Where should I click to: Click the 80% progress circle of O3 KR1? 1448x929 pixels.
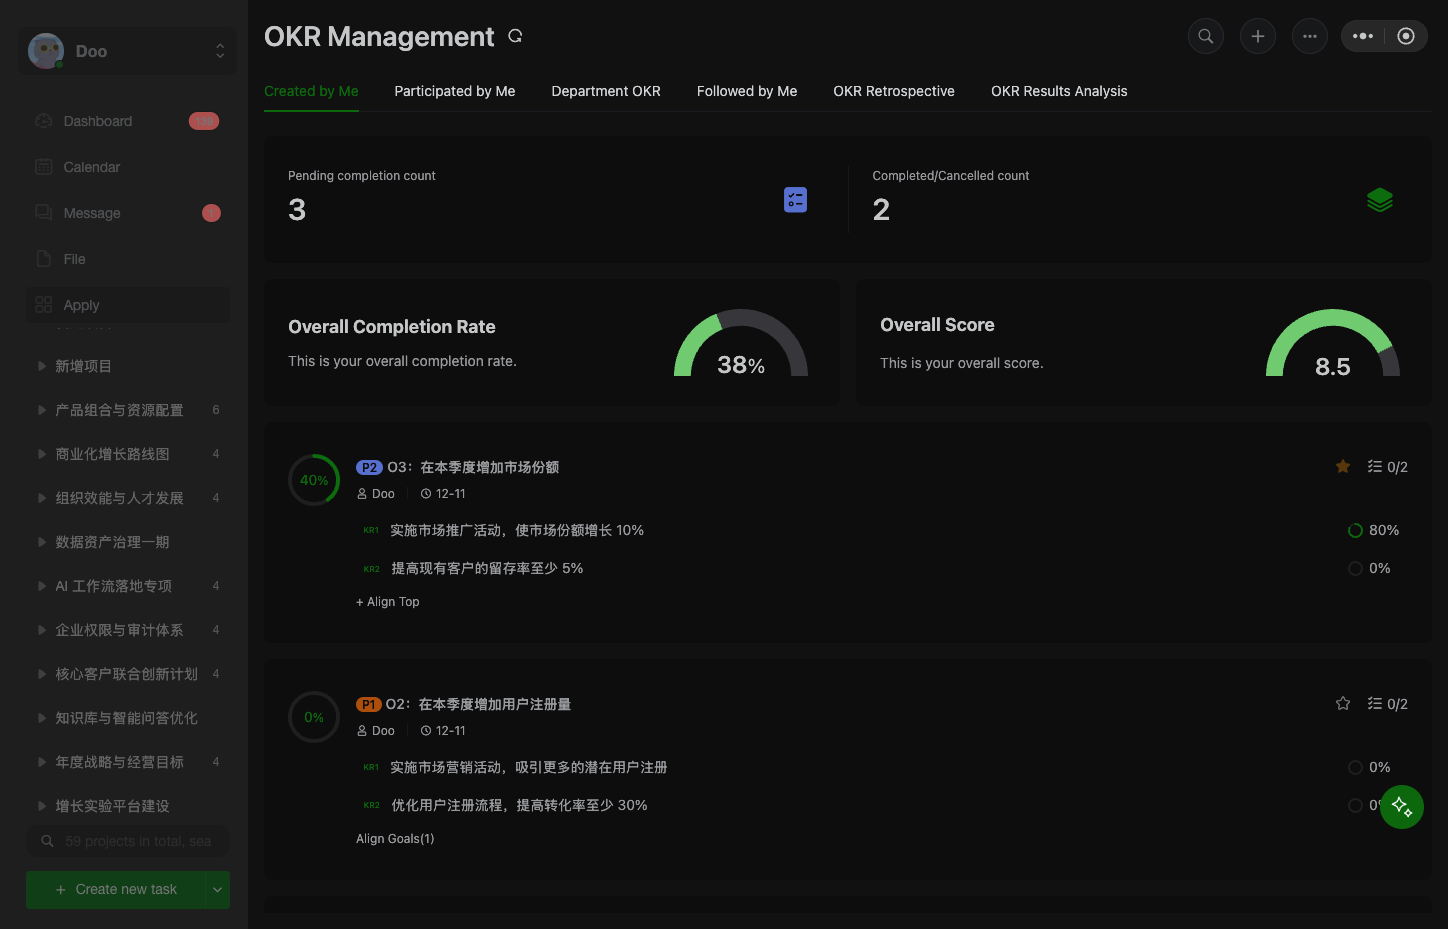coord(1355,531)
